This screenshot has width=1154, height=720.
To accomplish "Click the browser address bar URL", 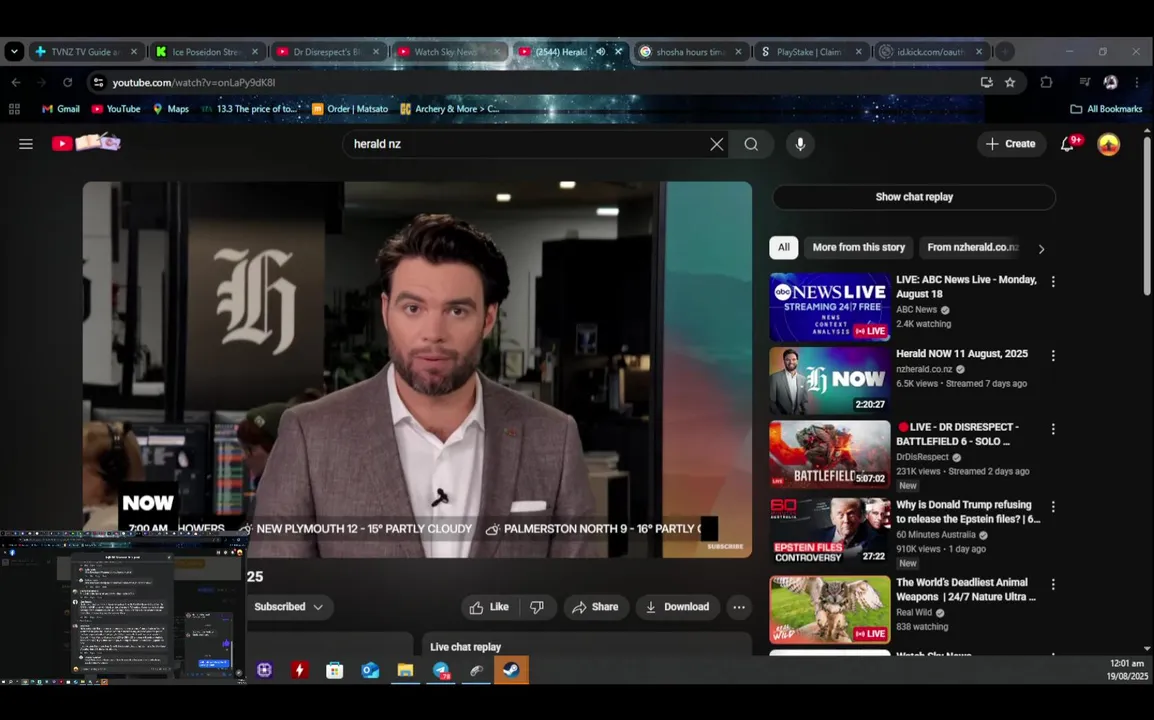I will pos(194,82).
